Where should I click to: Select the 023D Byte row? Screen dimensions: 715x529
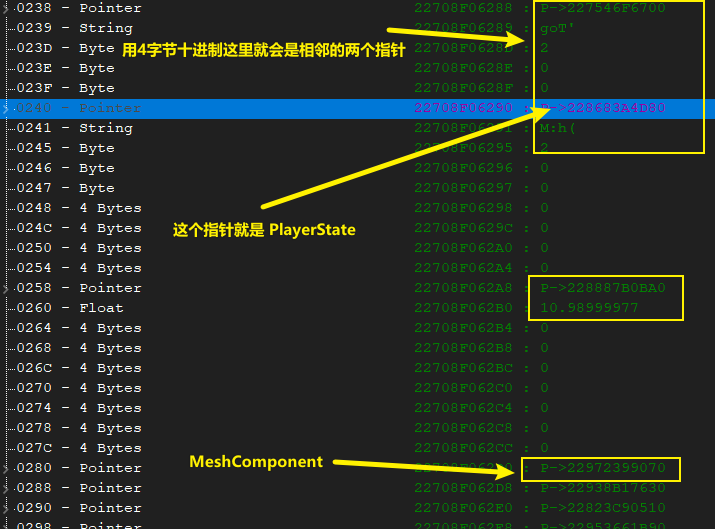click(x=65, y=48)
